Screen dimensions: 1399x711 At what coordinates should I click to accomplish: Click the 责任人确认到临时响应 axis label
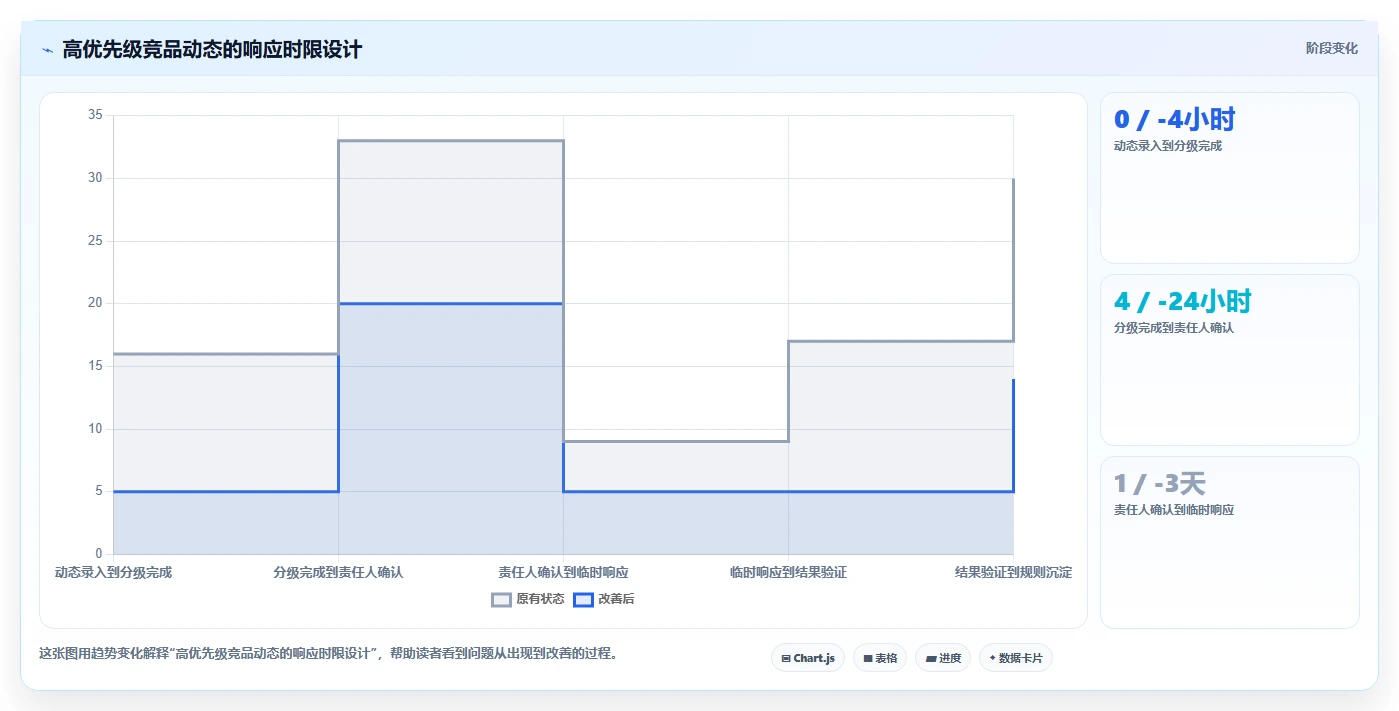pyautogui.click(x=563, y=573)
